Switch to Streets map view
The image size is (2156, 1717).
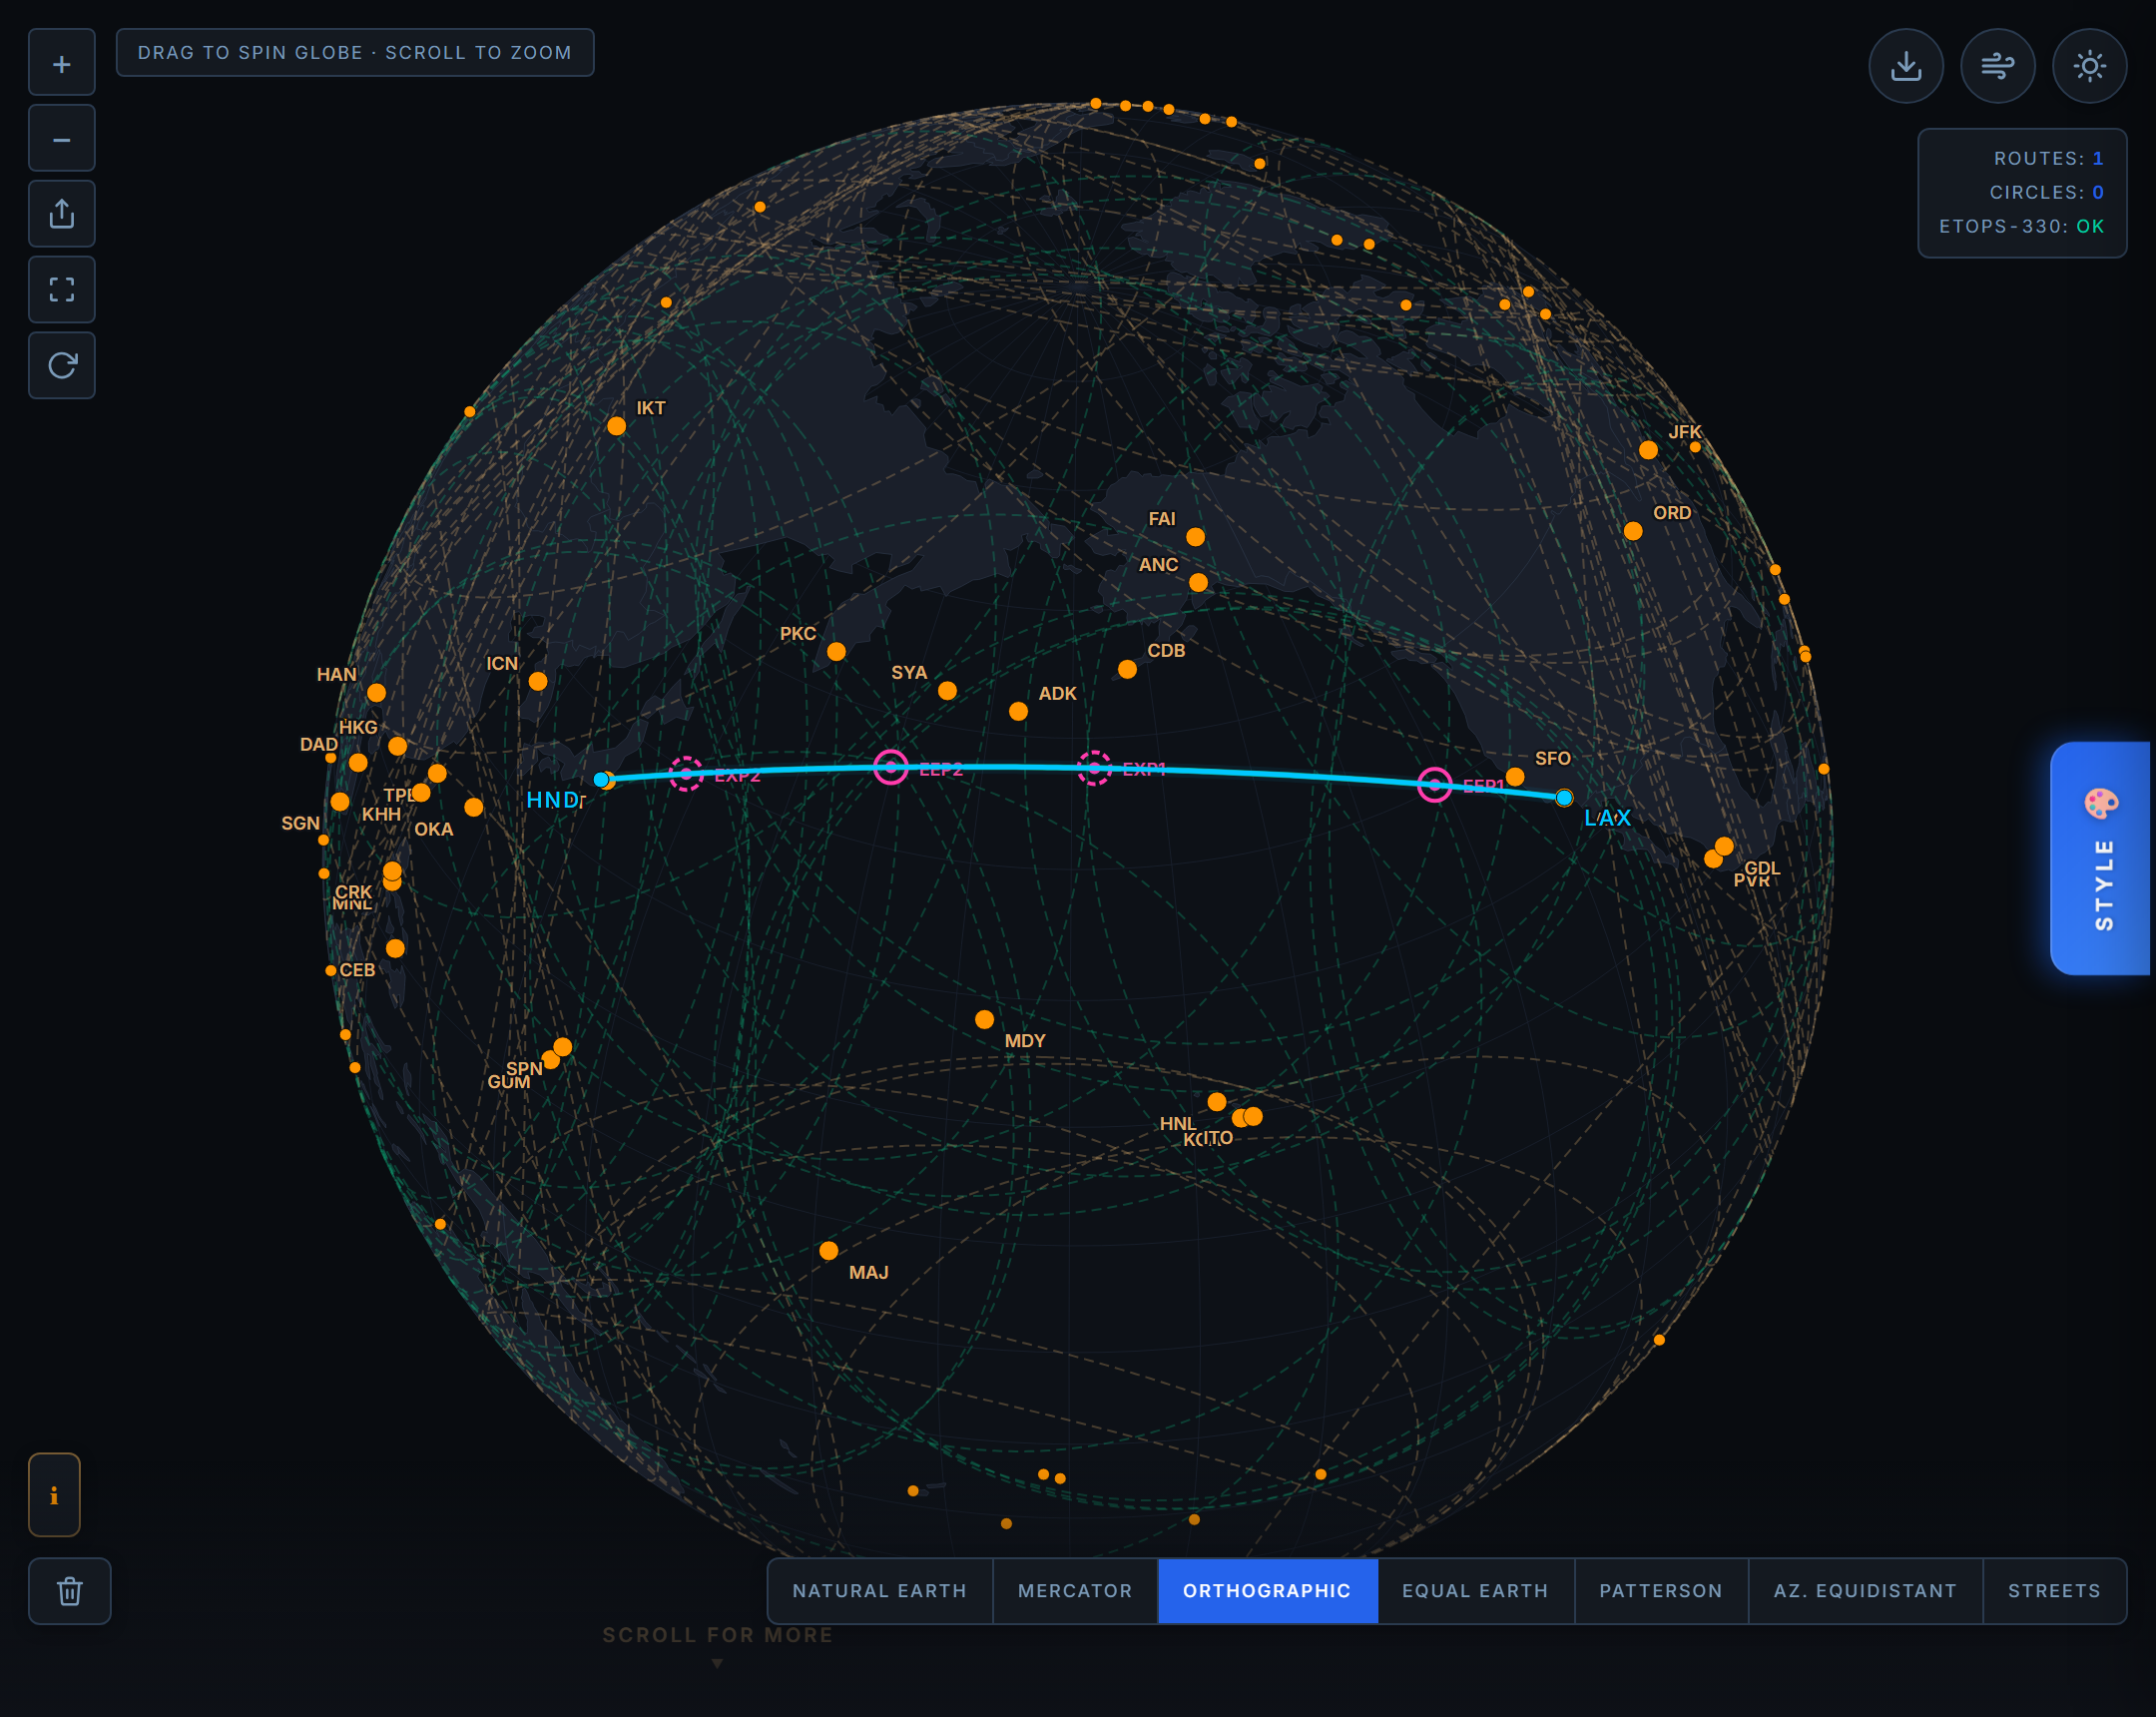pos(2054,1591)
